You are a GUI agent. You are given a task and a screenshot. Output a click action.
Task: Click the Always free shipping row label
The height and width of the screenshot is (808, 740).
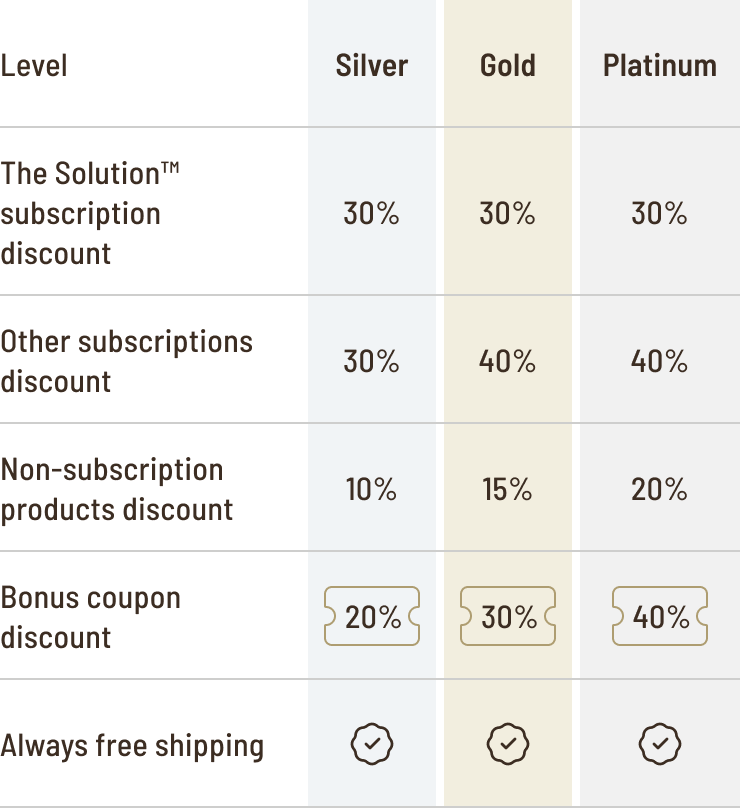coord(132,745)
